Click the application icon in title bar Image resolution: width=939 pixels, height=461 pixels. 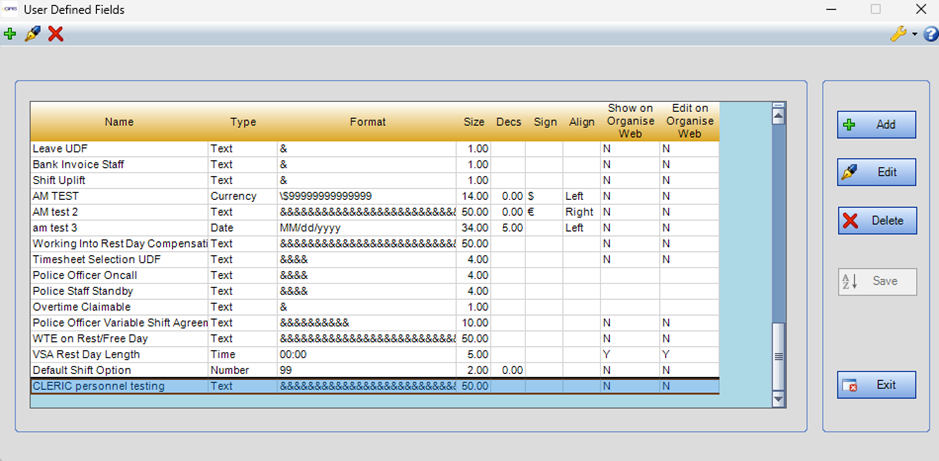(x=11, y=10)
